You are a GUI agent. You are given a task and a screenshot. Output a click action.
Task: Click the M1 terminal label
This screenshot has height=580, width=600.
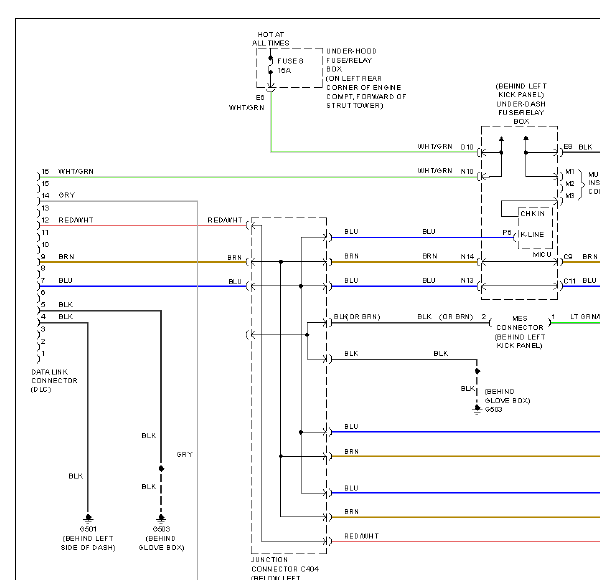coord(570,172)
